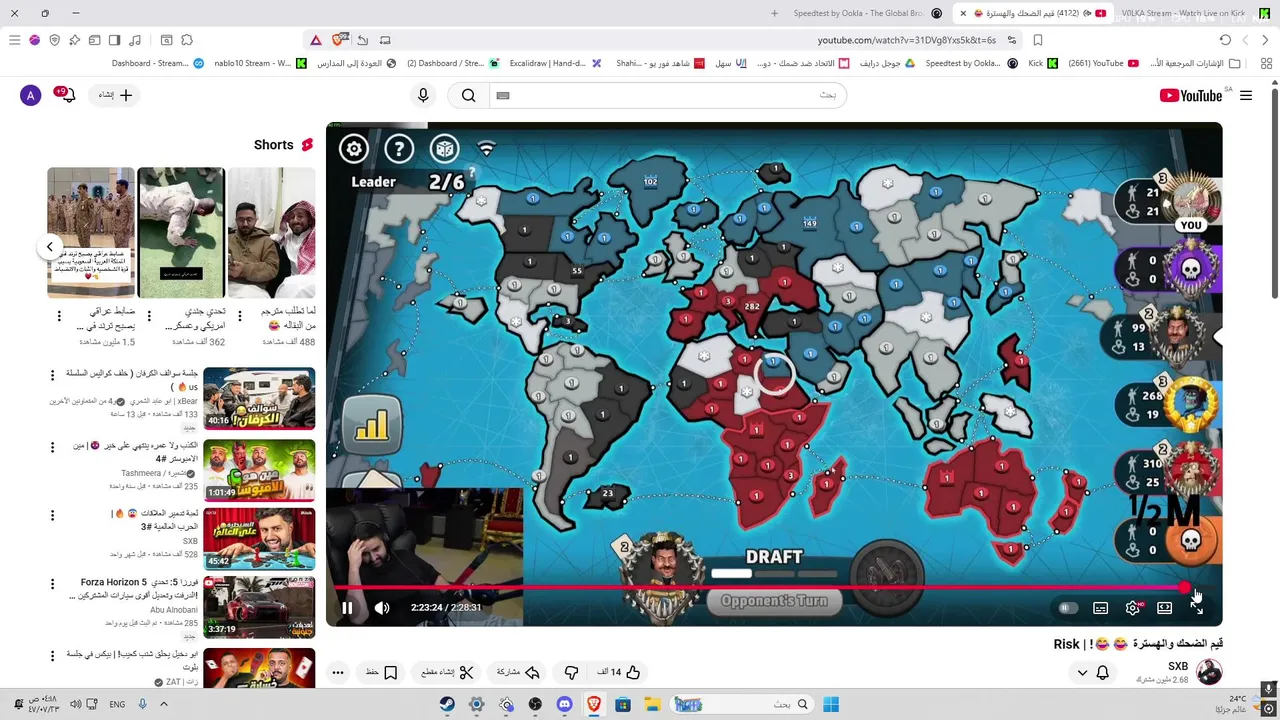Open recommended video جلسة سوالف الكرفان thumbnail
This screenshot has width=1280, height=720.
[x=259, y=398]
